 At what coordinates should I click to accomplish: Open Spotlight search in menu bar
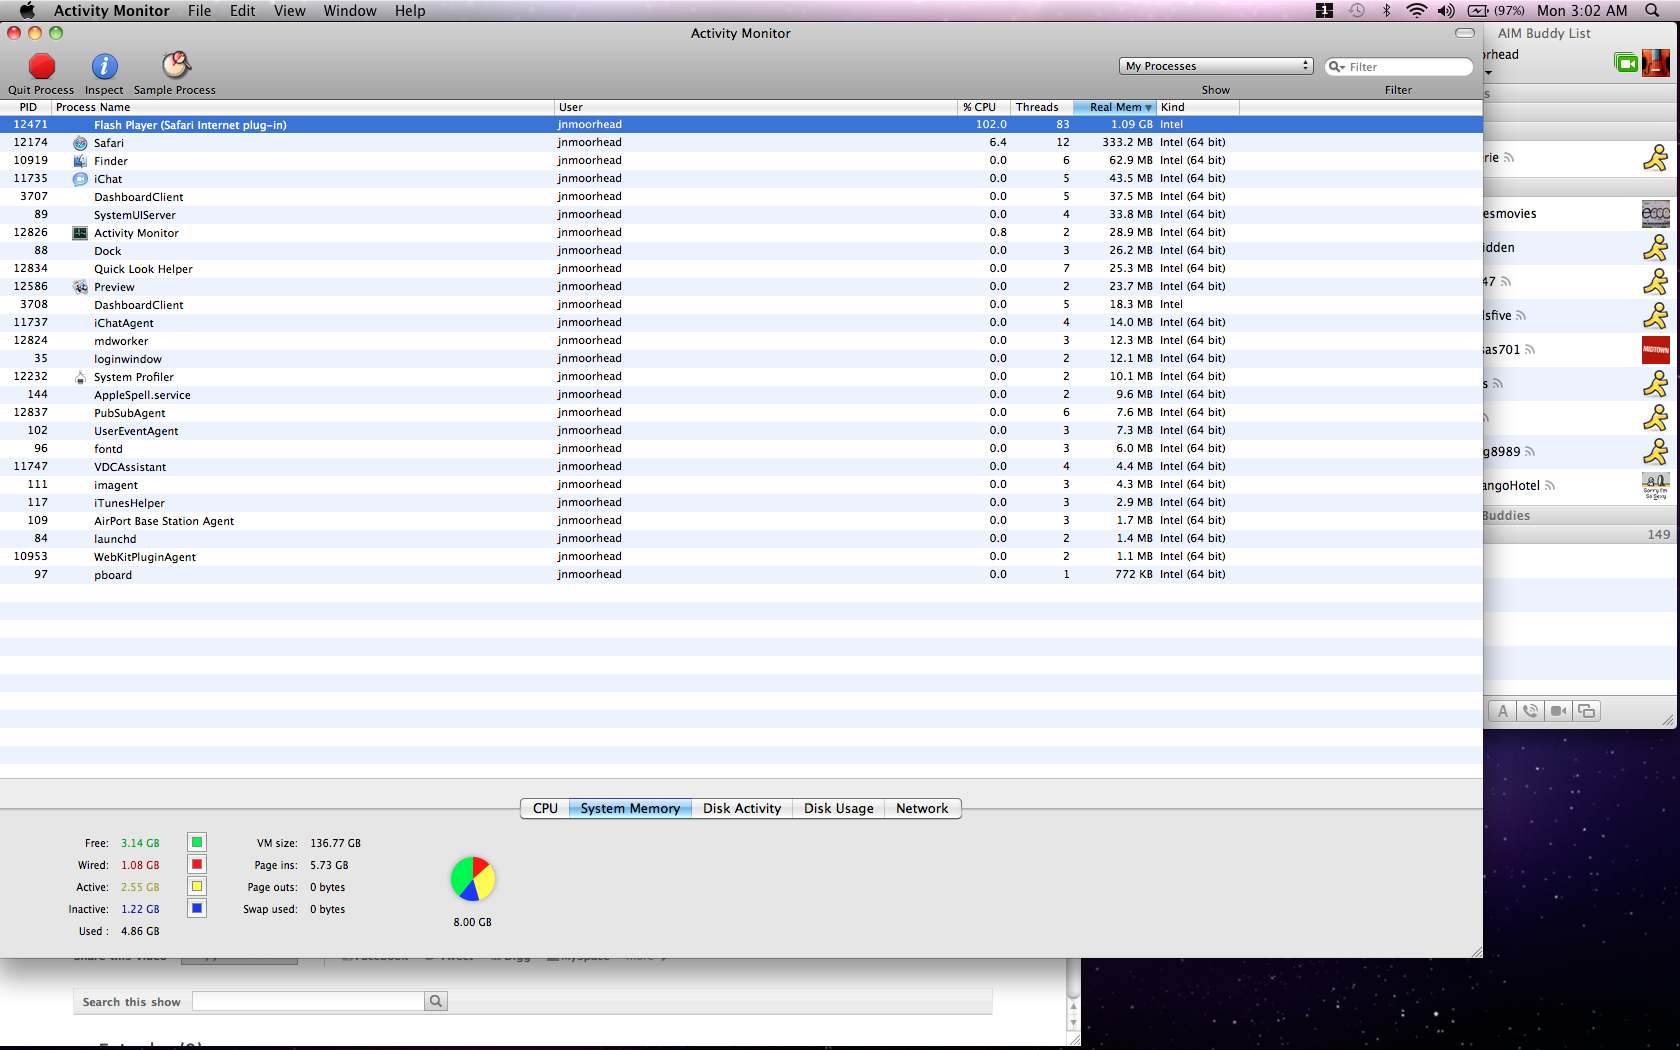click(x=1652, y=11)
